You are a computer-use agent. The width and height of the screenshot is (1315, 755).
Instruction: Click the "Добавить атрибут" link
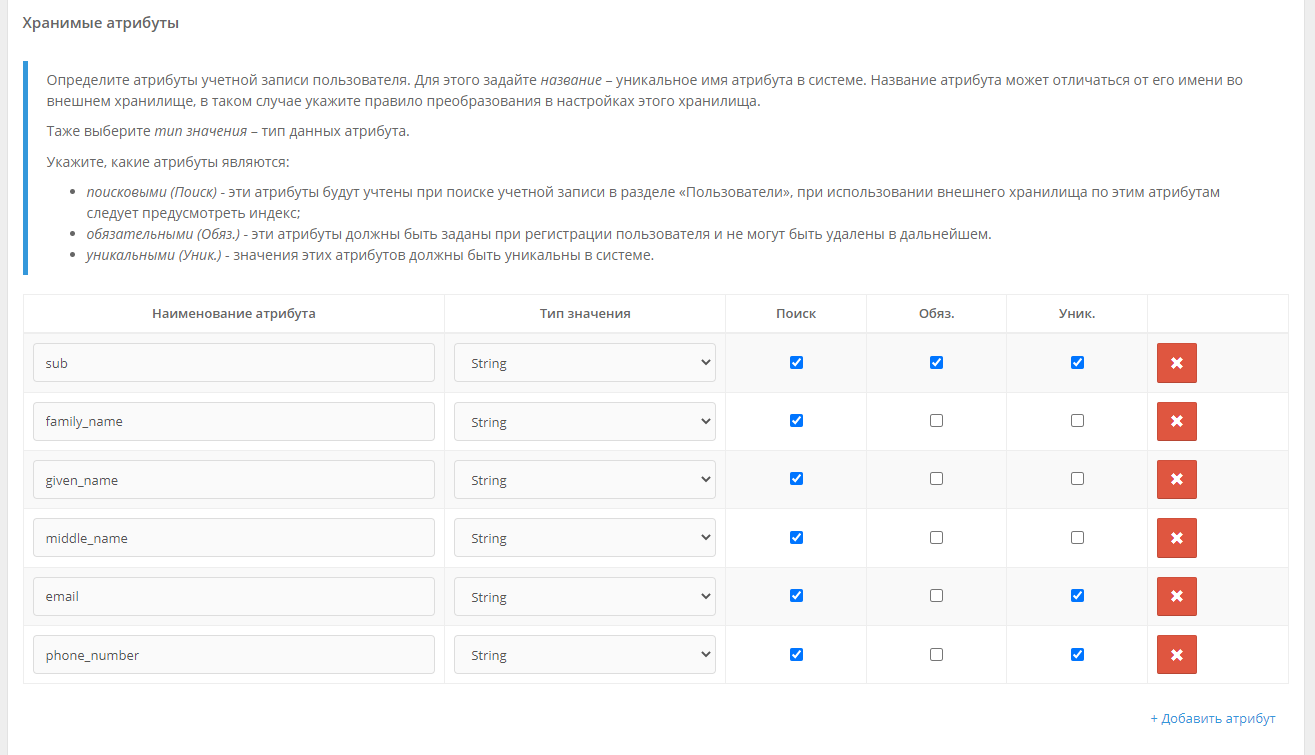[x=1212, y=719]
